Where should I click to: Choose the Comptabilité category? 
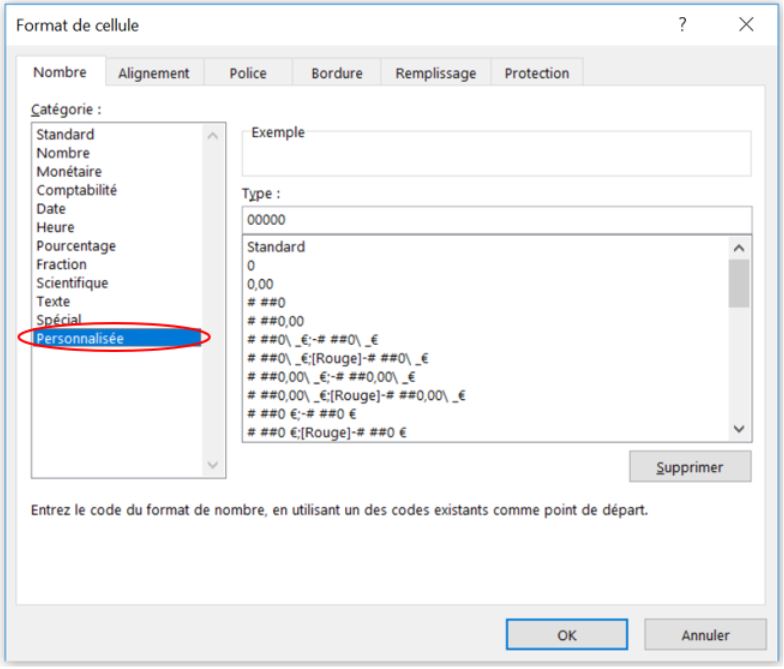(76, 190)
